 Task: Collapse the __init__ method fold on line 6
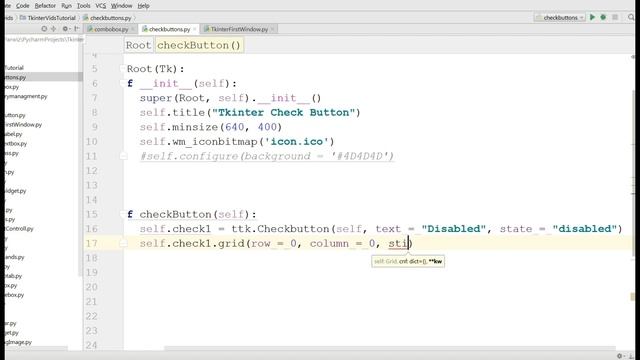[122, 83]
